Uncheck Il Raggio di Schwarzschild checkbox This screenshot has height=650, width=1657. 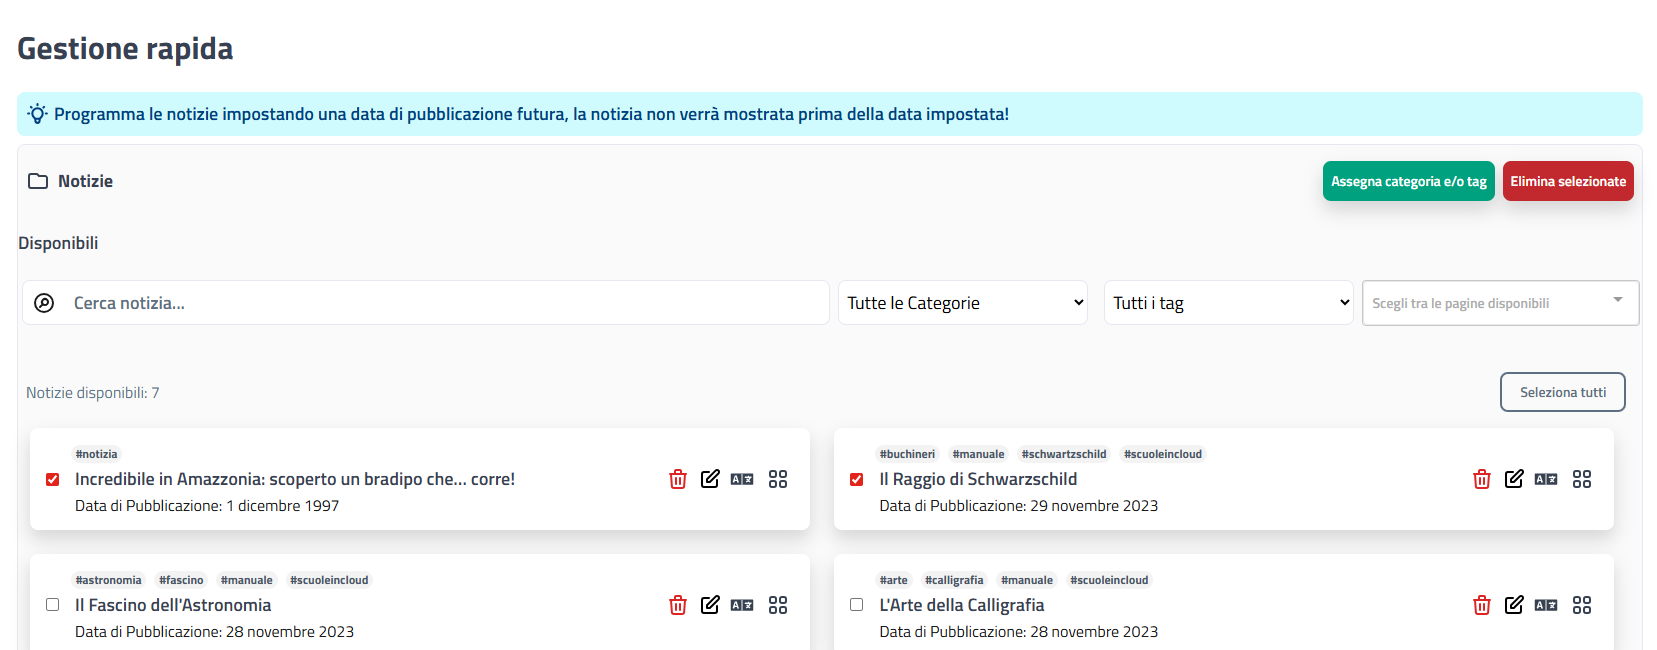(x=857, y=480)
